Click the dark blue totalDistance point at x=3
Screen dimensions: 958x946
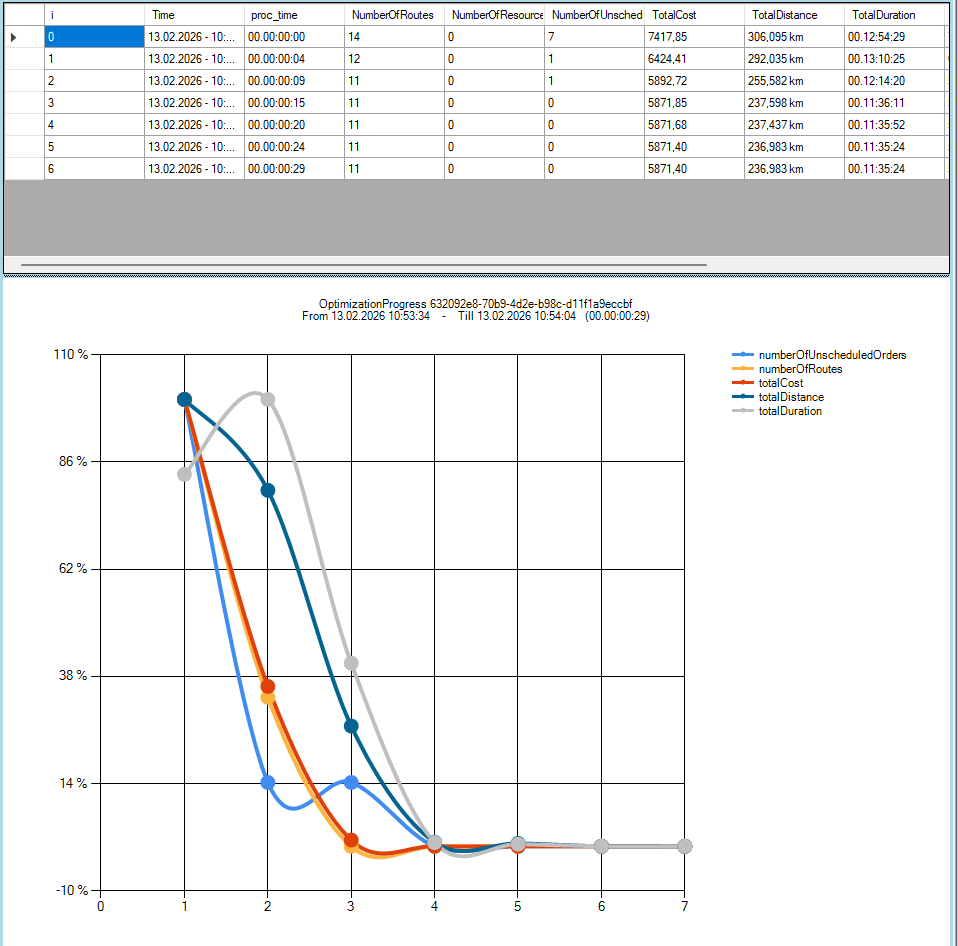351,726
